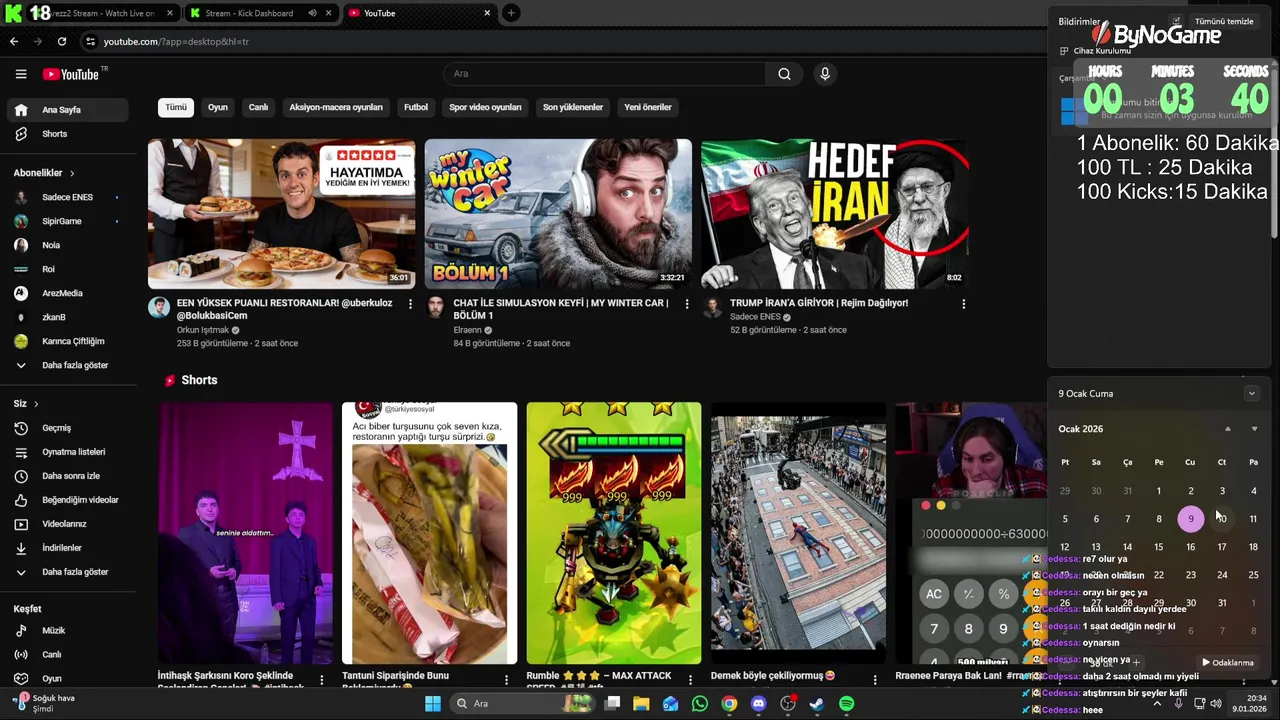
Task: Open Canlı under Keşfet sidebar
Action: coord(68,655)
